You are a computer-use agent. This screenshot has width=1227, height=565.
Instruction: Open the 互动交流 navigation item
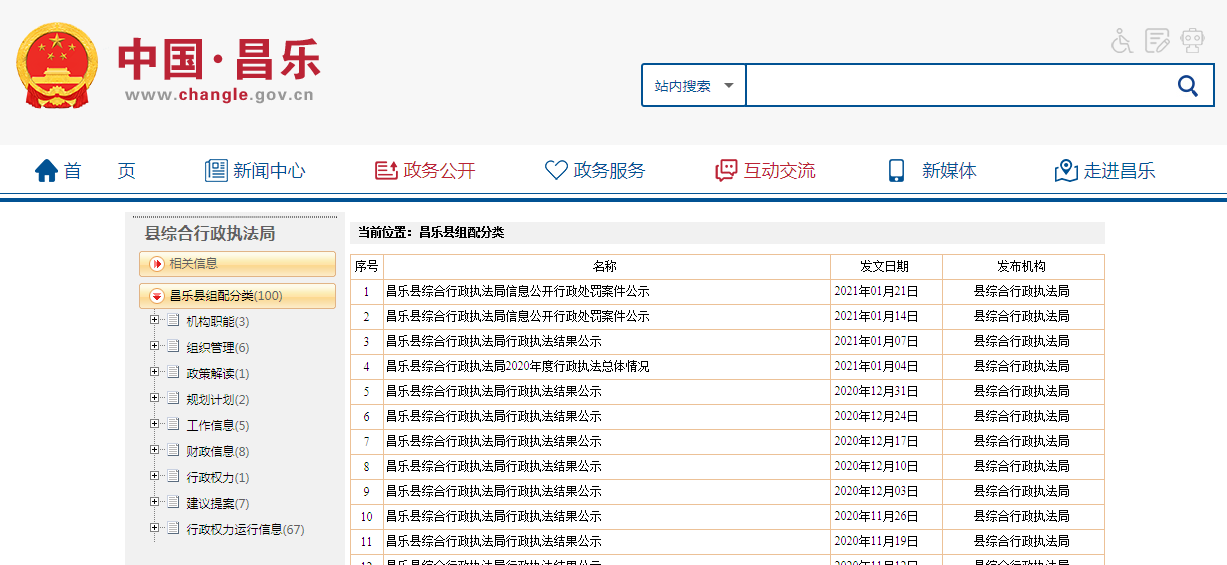point(765,171)
